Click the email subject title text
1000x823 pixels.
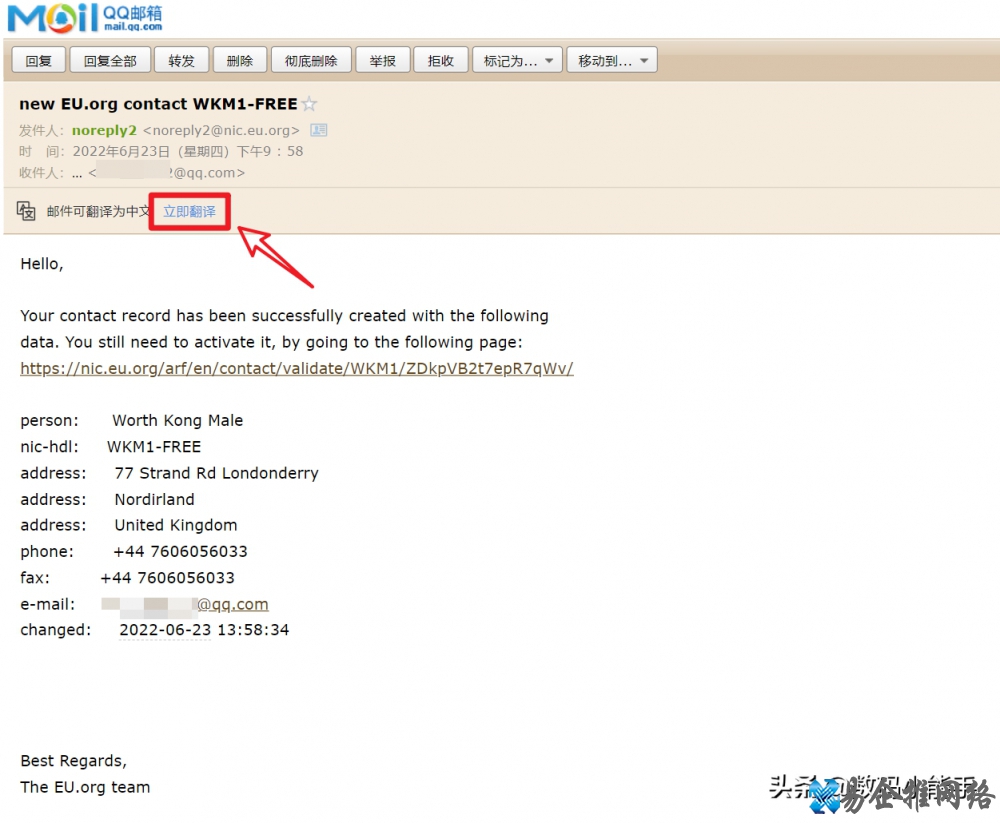pyautogui.click(x=158, y=104)
